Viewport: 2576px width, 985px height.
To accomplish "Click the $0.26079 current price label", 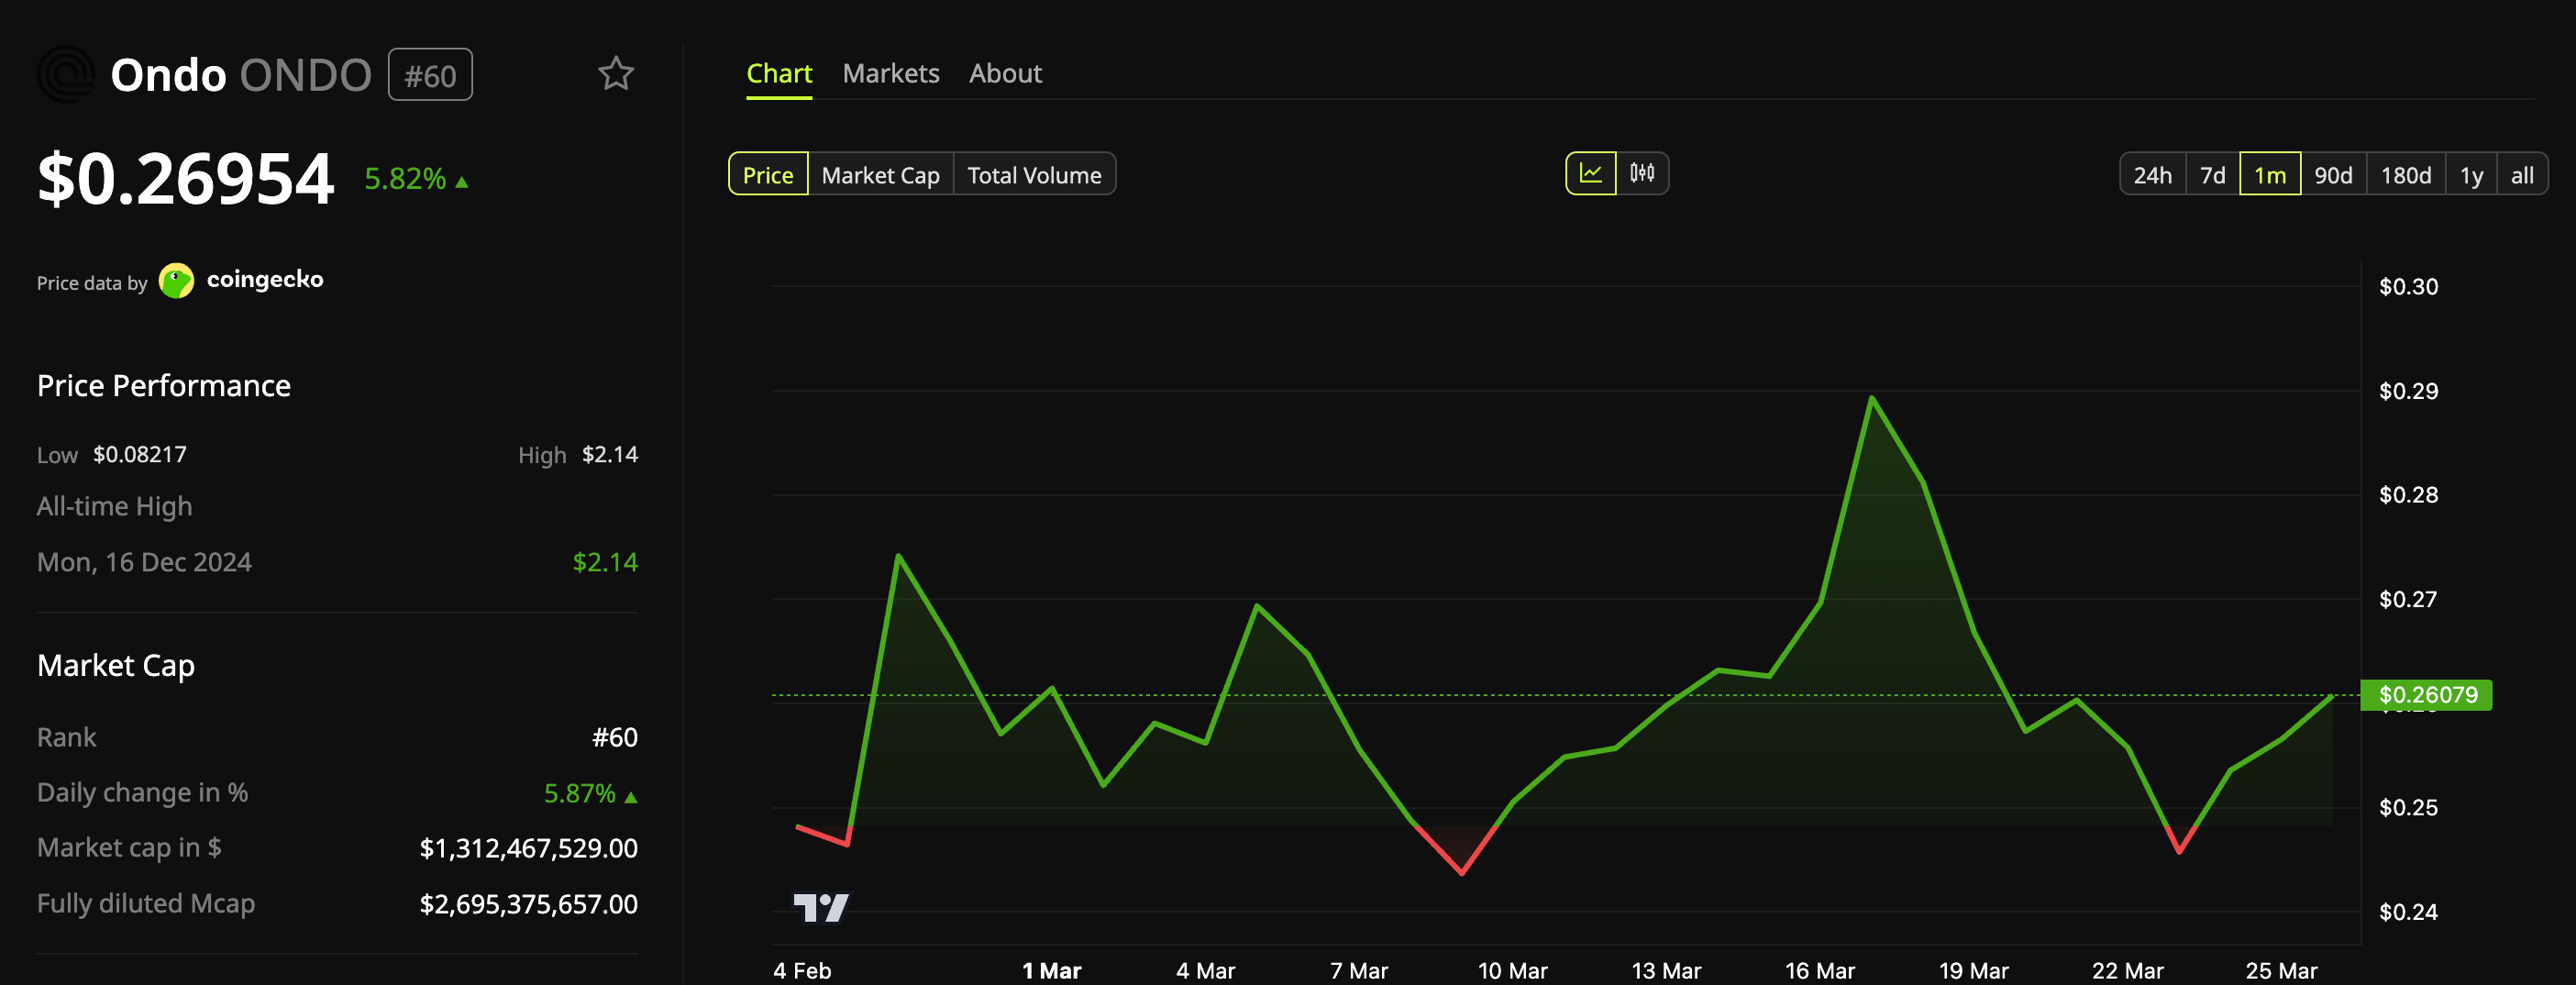I will click(2427, 695).
